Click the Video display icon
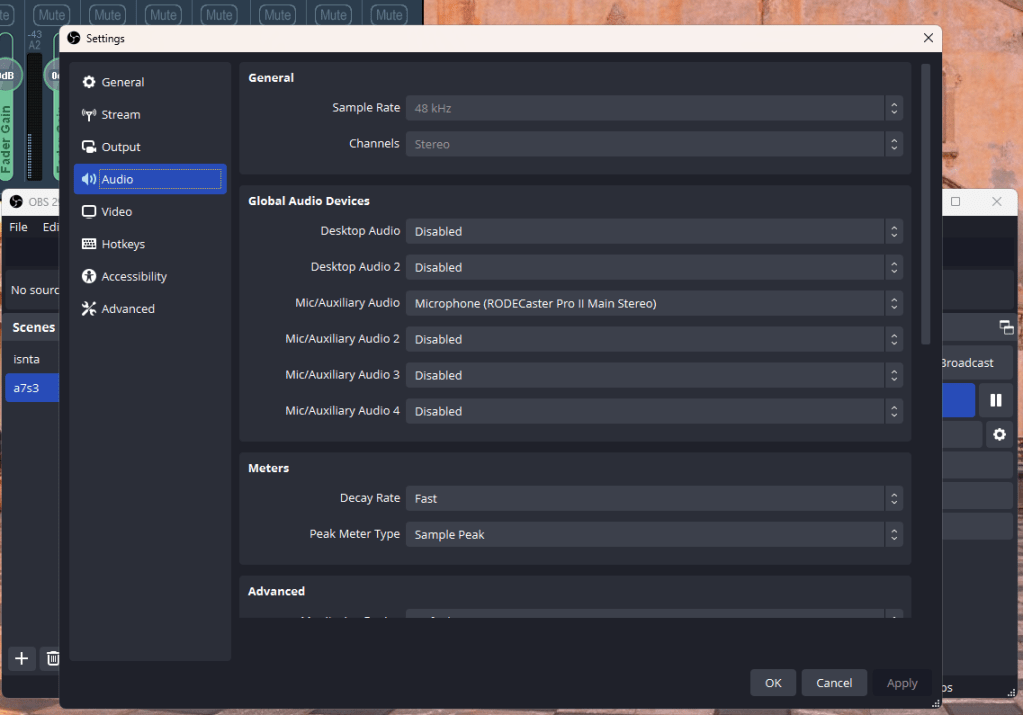This screenshot has height=715, width=1023. (x=89, y=211)
